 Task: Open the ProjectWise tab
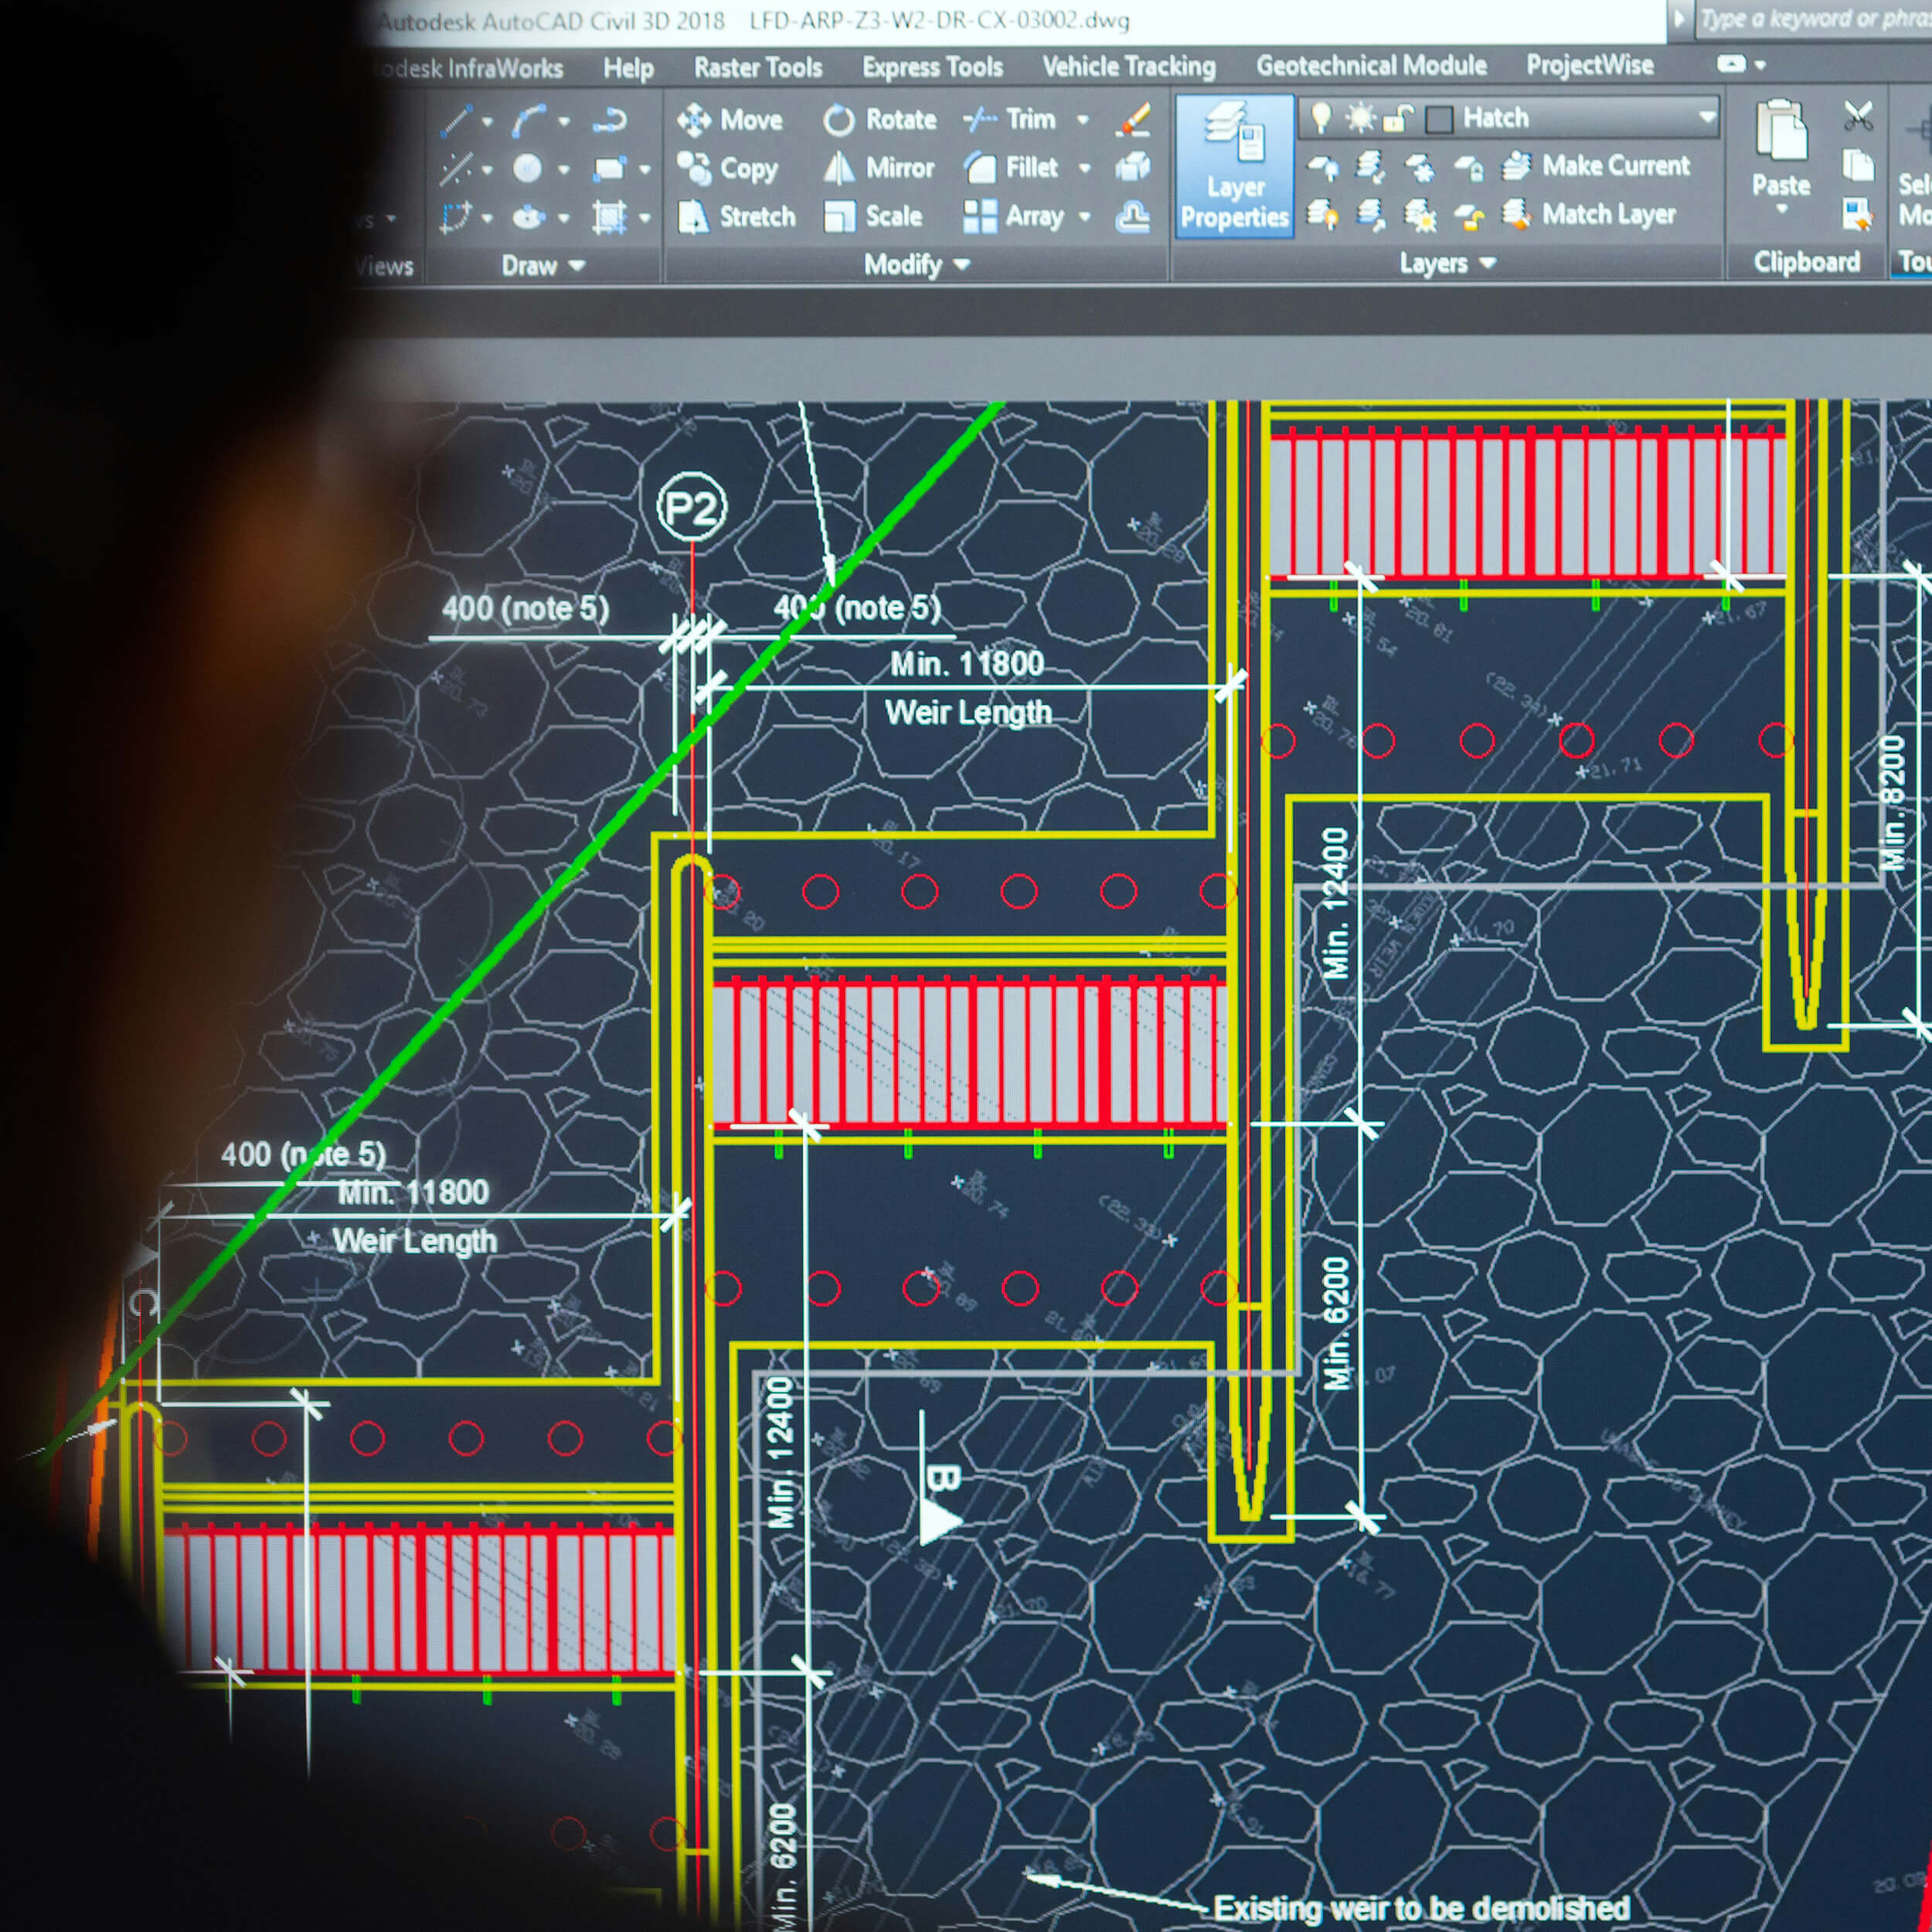tap(1590, 64)
